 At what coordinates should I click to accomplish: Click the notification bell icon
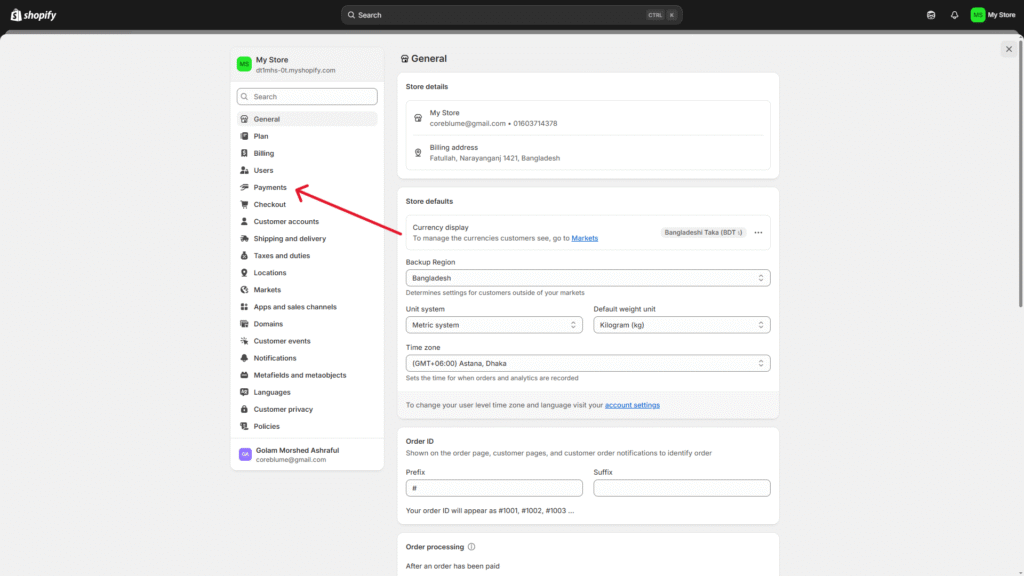point(954,15)
